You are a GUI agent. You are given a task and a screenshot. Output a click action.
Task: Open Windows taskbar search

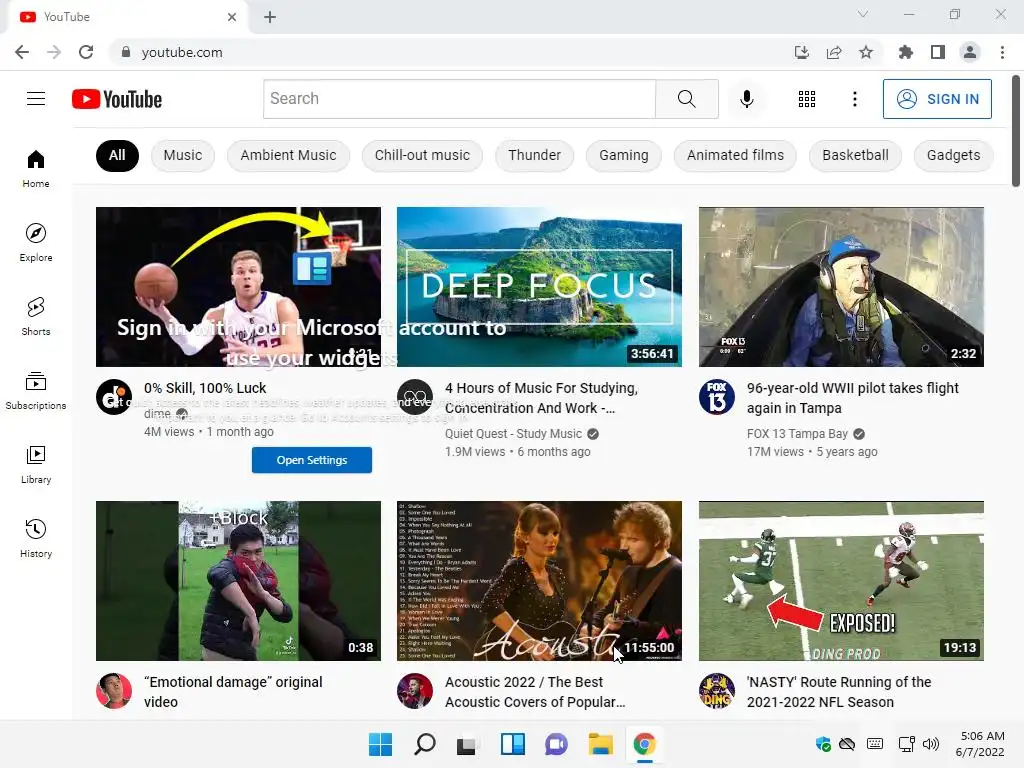424,744
